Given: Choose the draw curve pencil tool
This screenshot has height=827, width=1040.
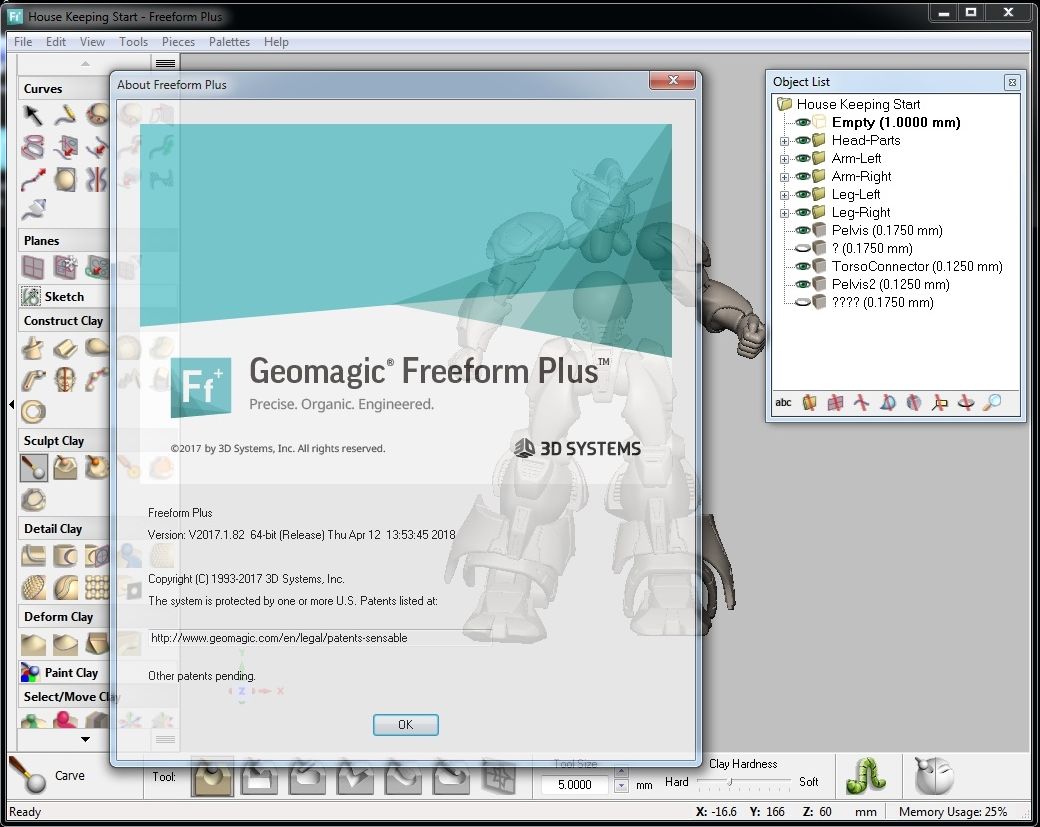Looking at the screenshot, I should click(x=65, y=115).
